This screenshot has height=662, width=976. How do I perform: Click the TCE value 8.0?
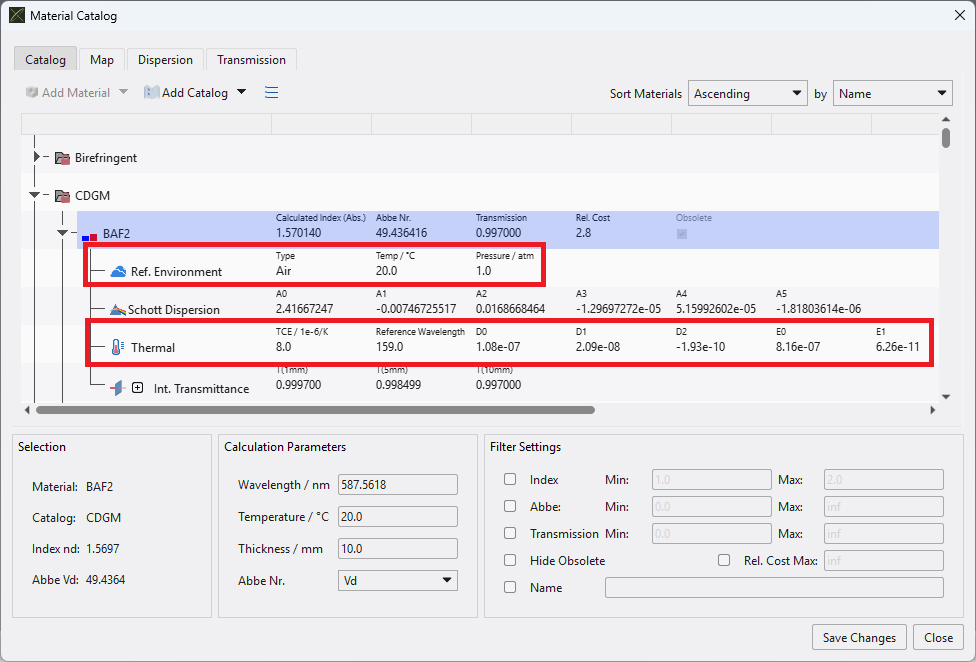tap(283, 347)
